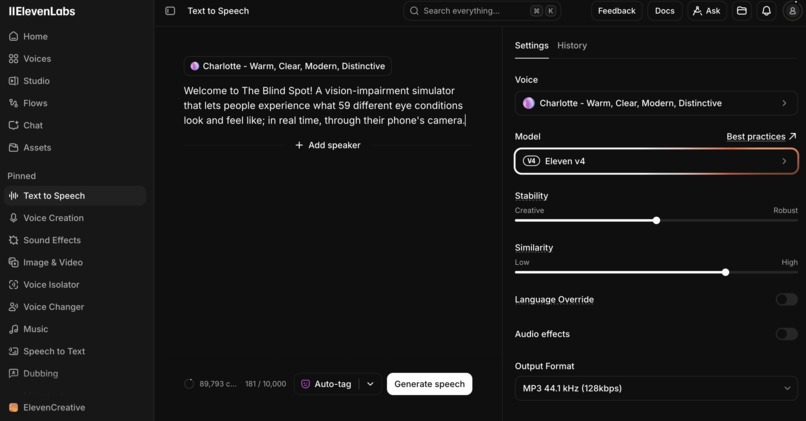
Task: Click the Search everything field
Action: 482,11
